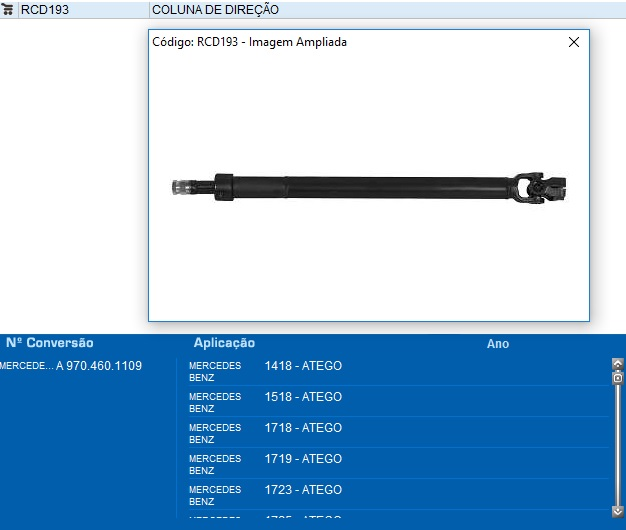
Task: Select the 1723 - ATEGO application row
Action: (x=303, y=490)
